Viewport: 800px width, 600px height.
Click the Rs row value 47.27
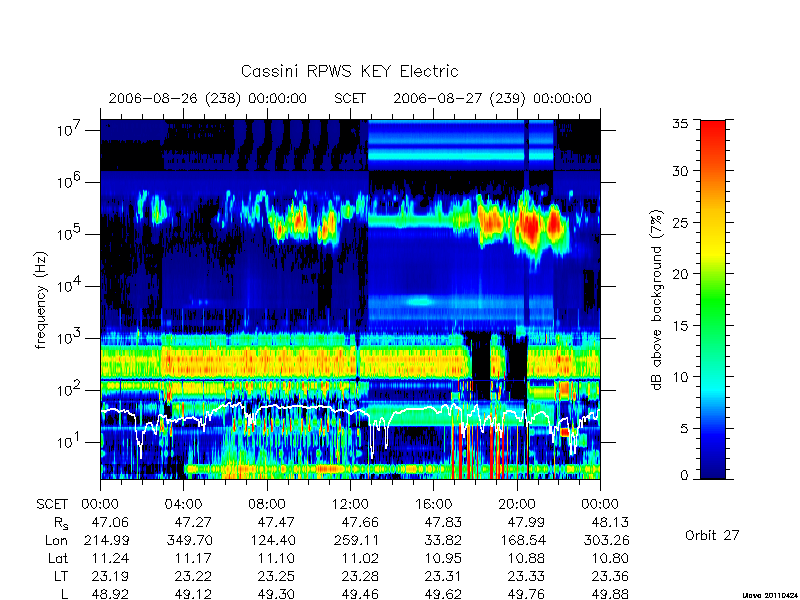point(193,522)
